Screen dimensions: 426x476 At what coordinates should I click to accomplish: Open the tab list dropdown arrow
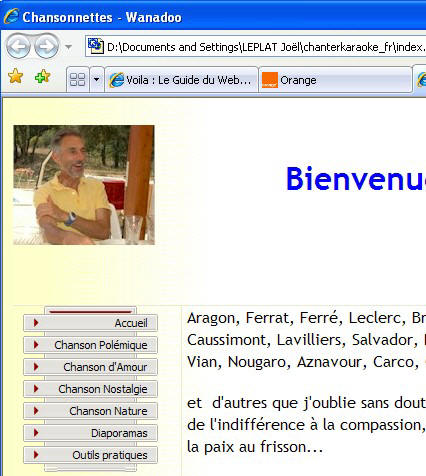tap(97, 80)
